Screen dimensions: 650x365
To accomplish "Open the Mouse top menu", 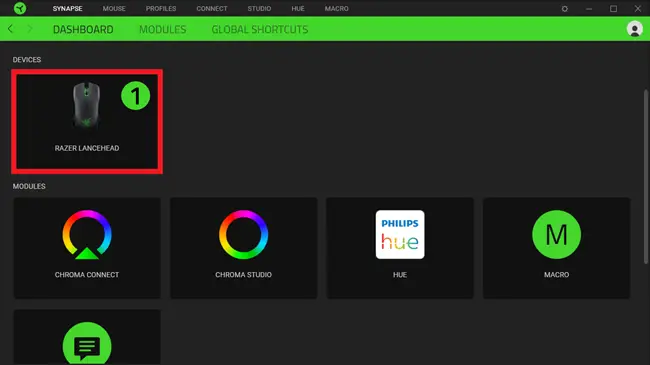I will point(114,9).
